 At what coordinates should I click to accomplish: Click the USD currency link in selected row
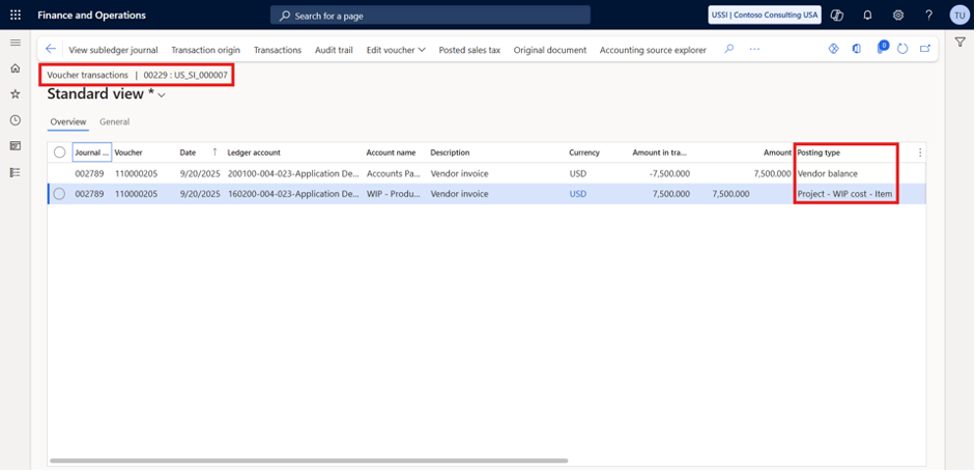click(578, 194)
